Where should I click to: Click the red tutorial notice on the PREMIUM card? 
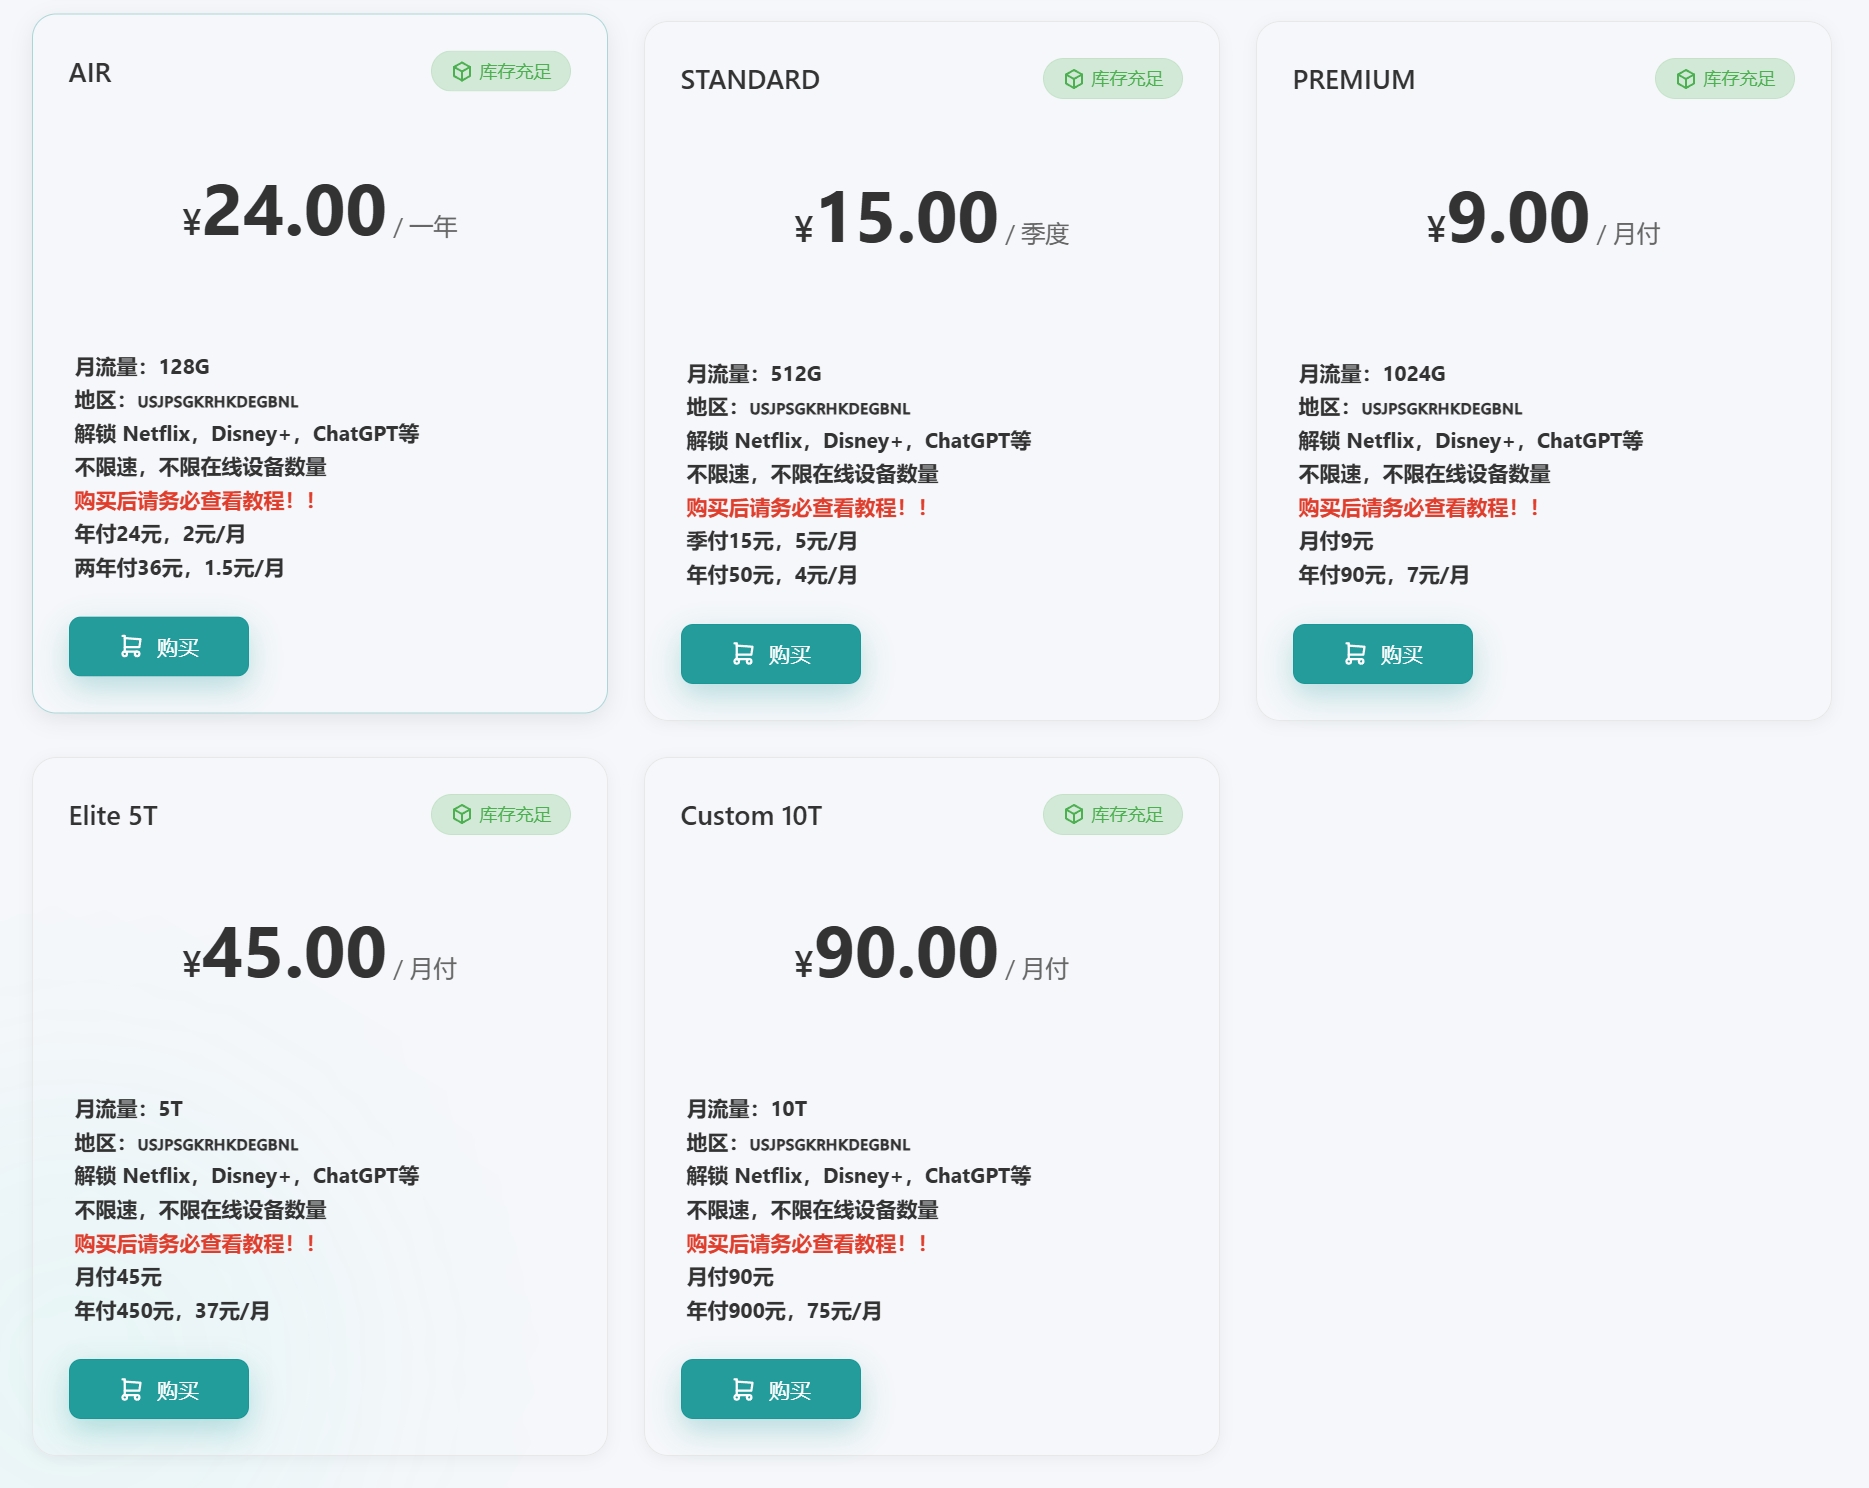tap(1419, 508)
